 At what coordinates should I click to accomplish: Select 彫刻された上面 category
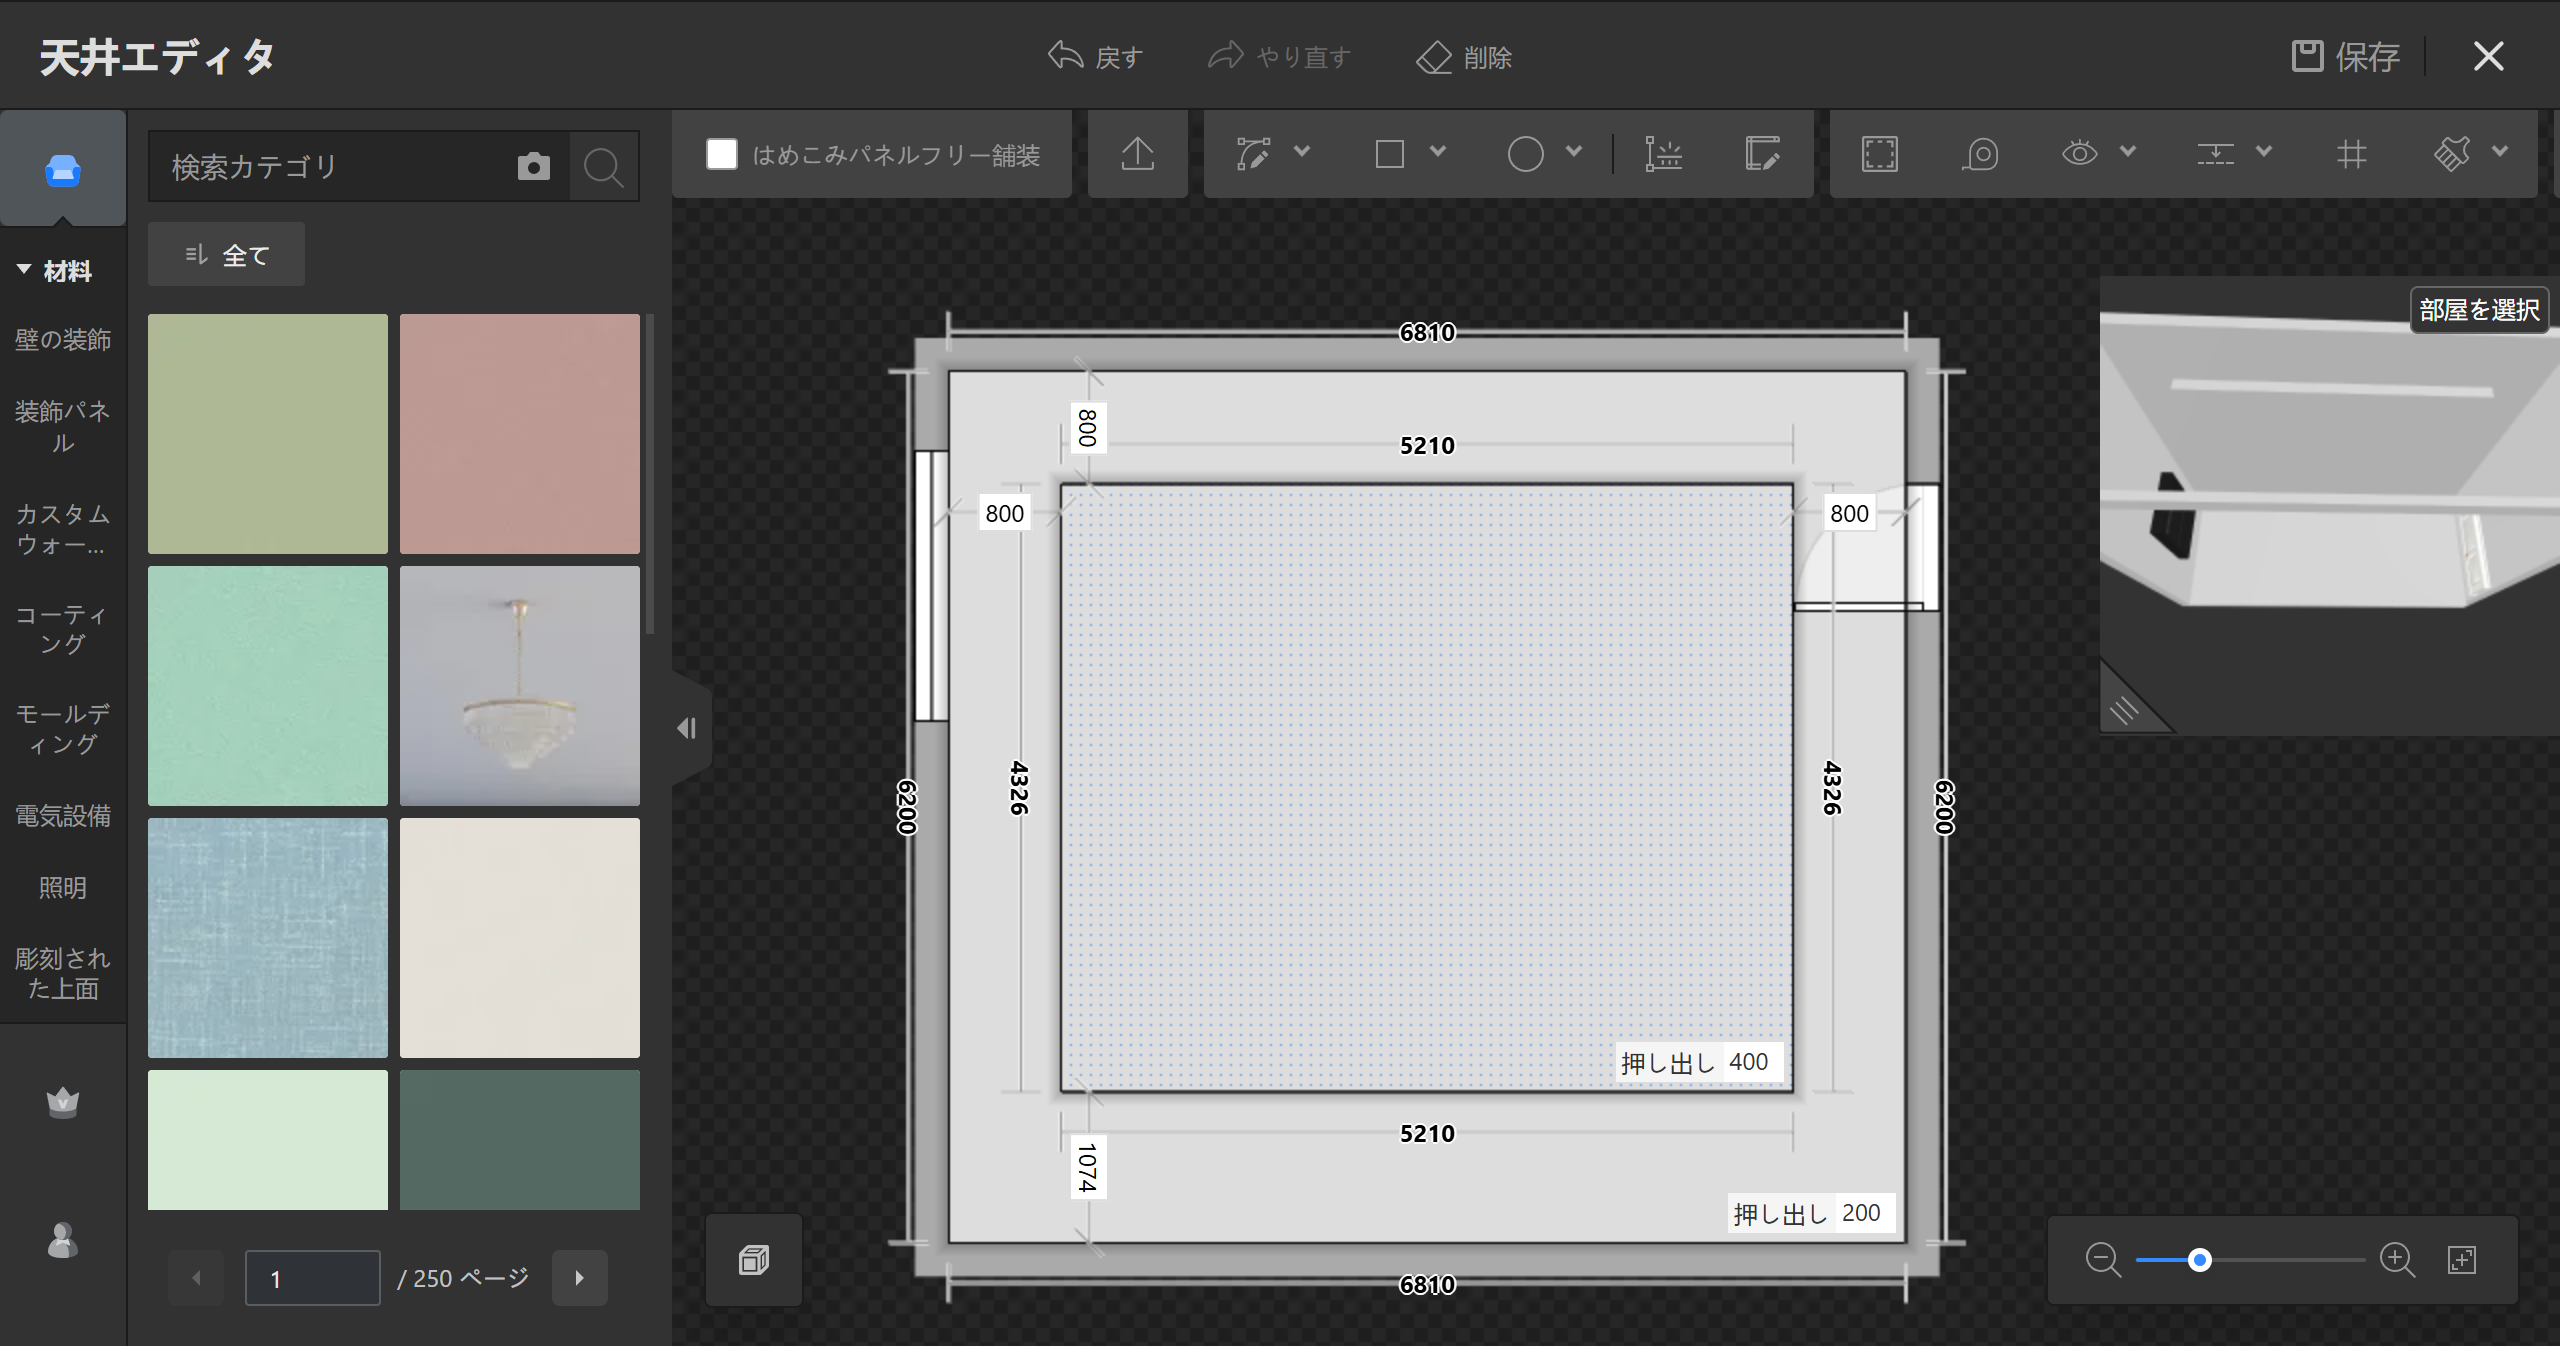coord(63,973)
